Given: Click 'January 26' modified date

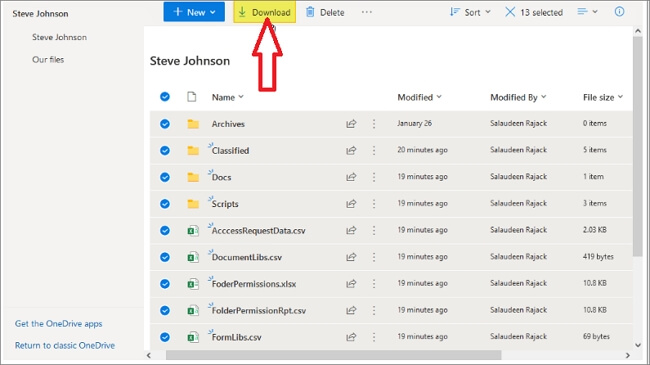Looking at the screenshot, I should (x=415, y=123).
